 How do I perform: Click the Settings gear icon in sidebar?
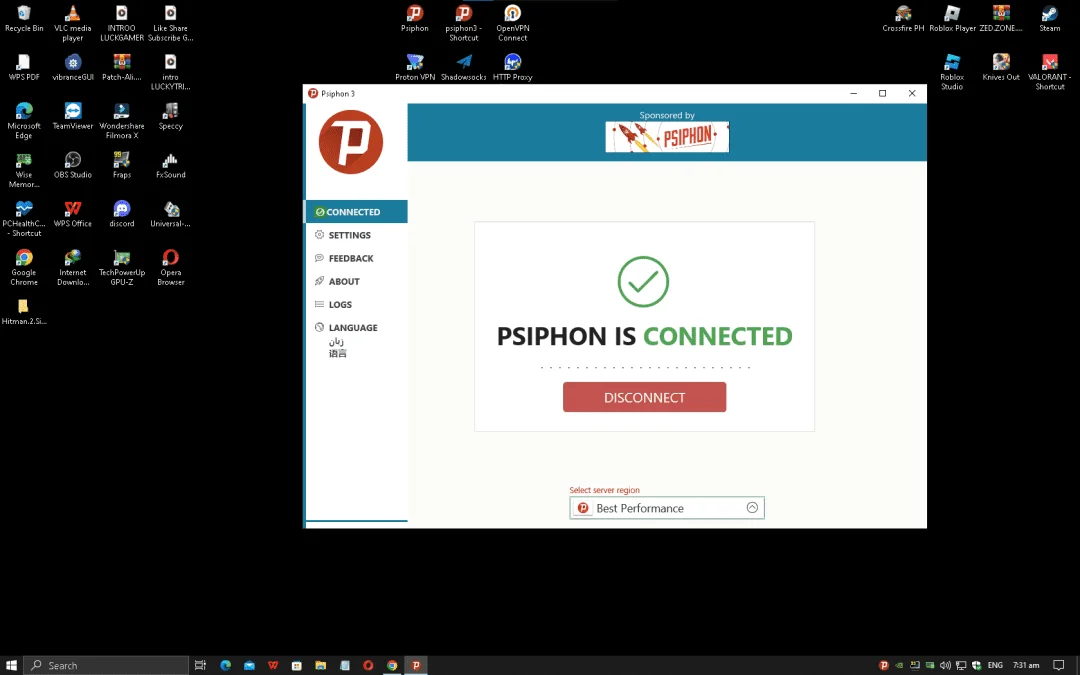pyautogui.click(x=319, y=235)
